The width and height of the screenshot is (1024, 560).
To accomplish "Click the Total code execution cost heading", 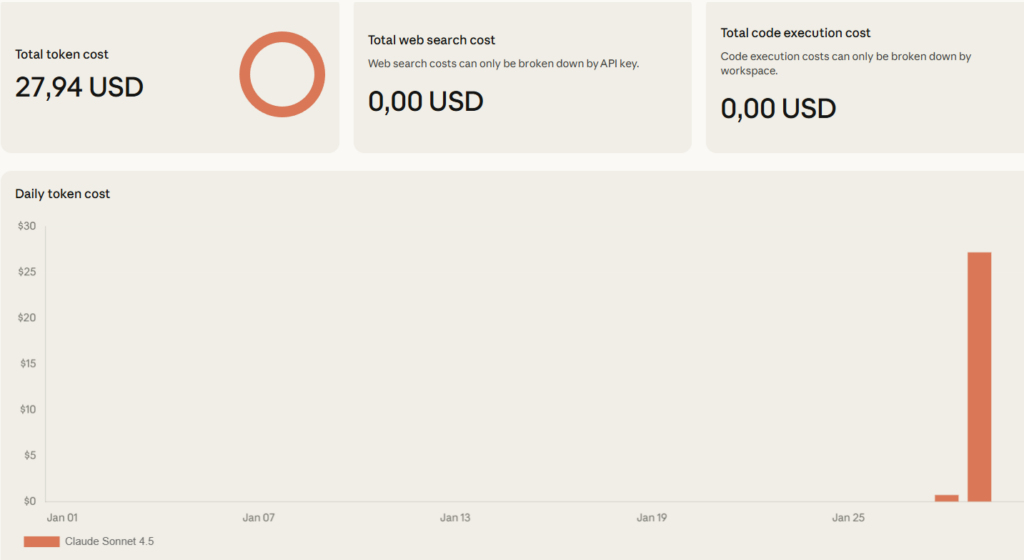I will coord(795,33).
